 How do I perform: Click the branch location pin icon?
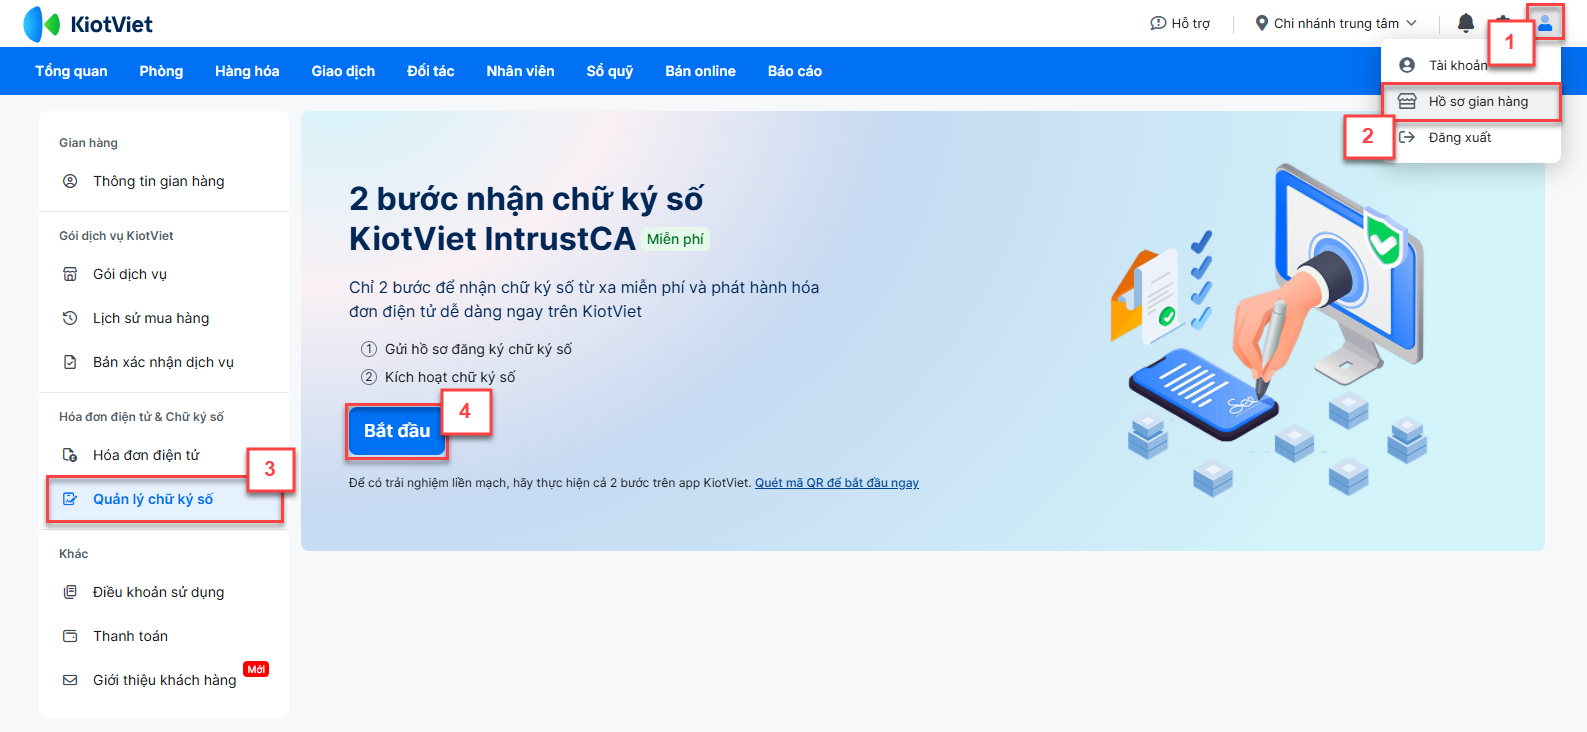coord(1262,23)
